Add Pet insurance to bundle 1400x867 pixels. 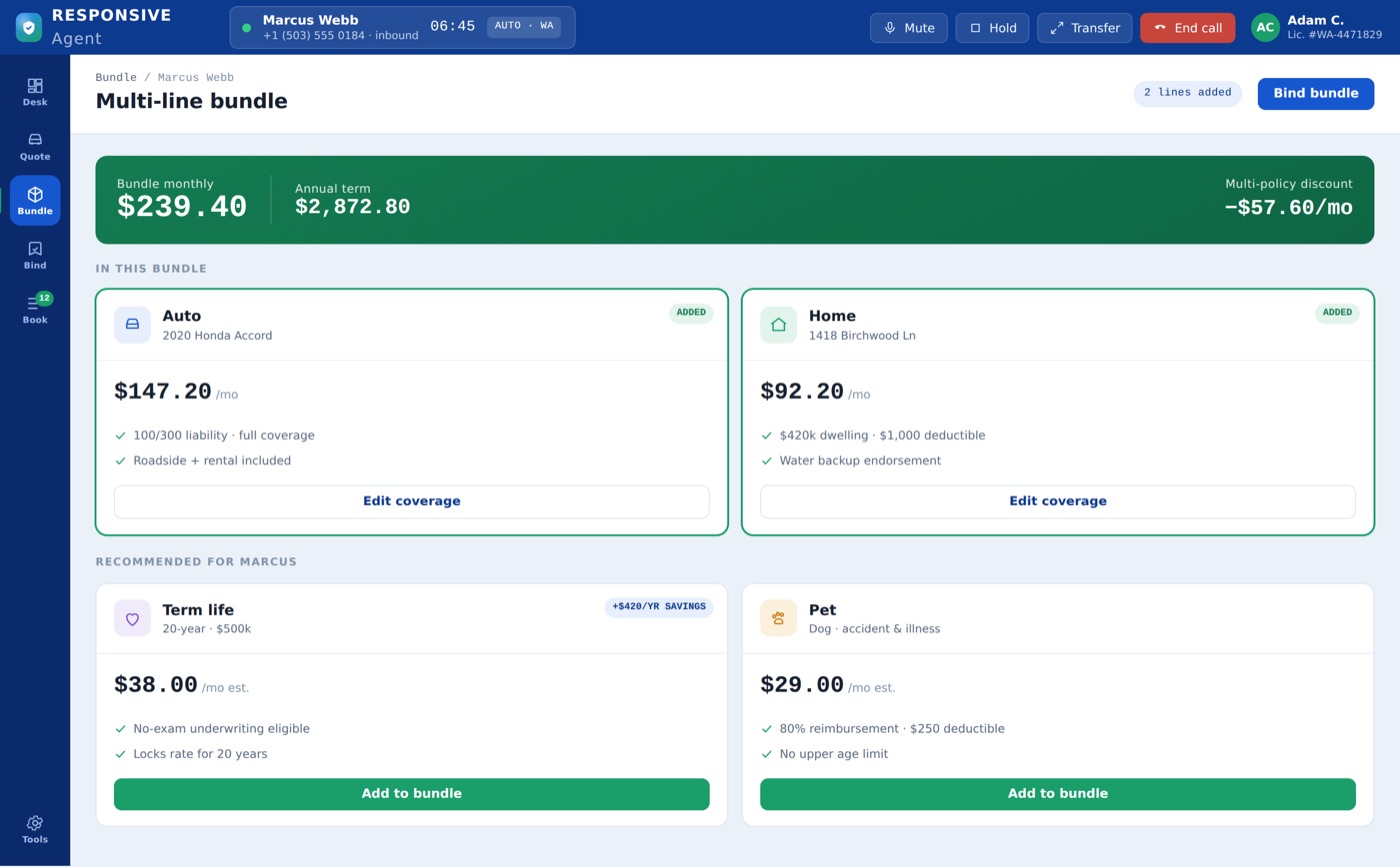1057,794
